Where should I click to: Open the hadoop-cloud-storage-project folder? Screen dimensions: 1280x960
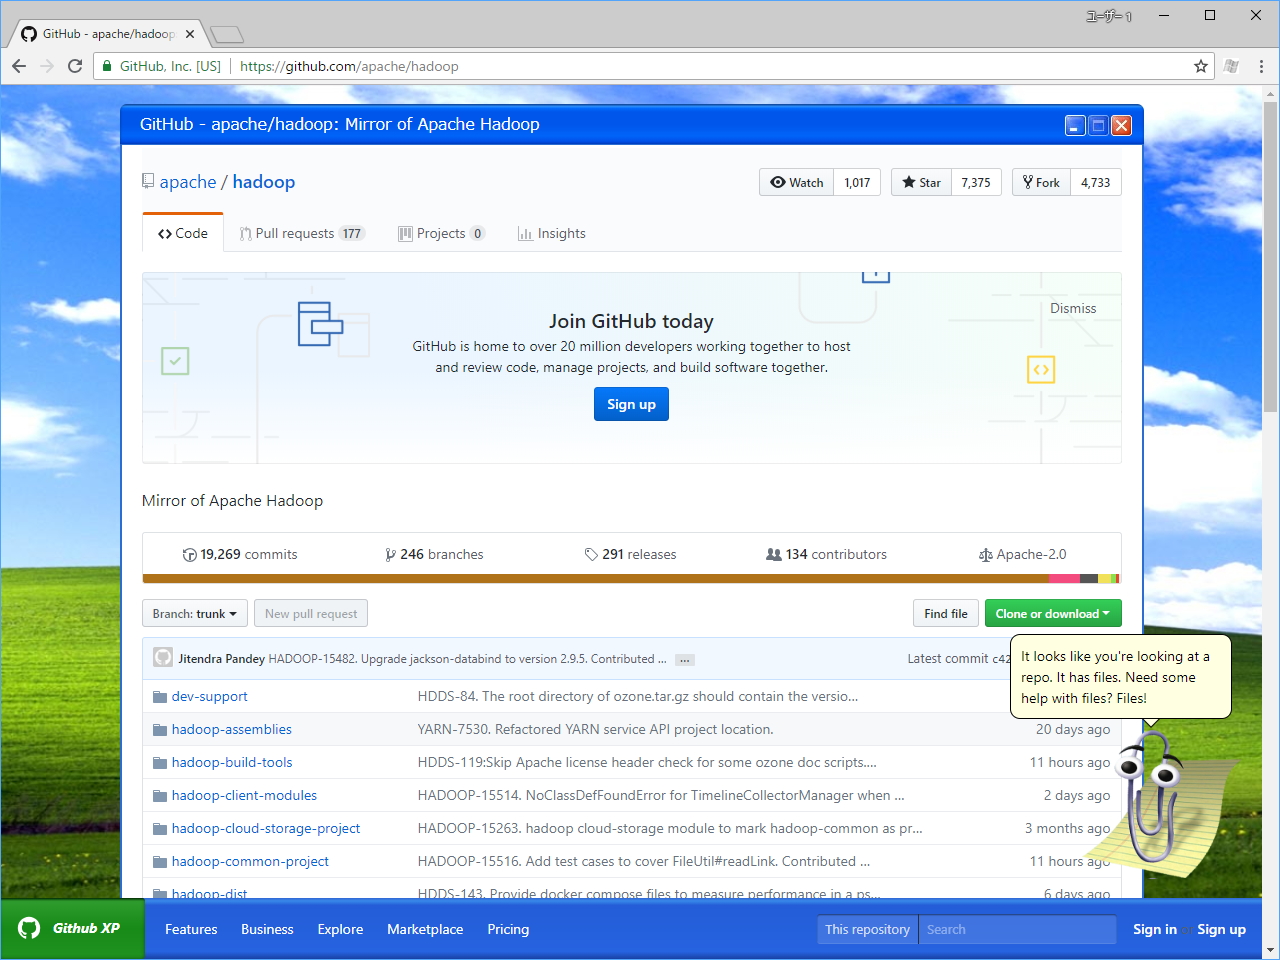point(265,828)
